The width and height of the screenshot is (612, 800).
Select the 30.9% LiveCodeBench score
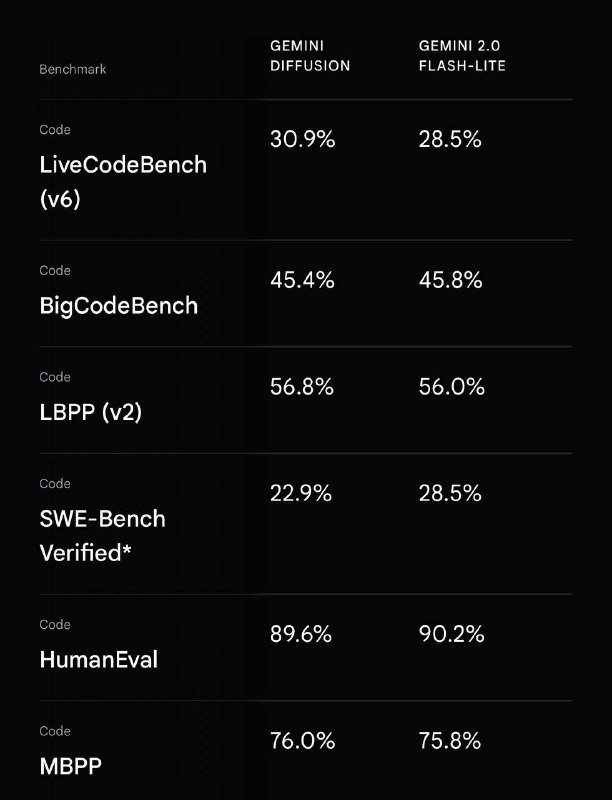click(x=302, y=139)
